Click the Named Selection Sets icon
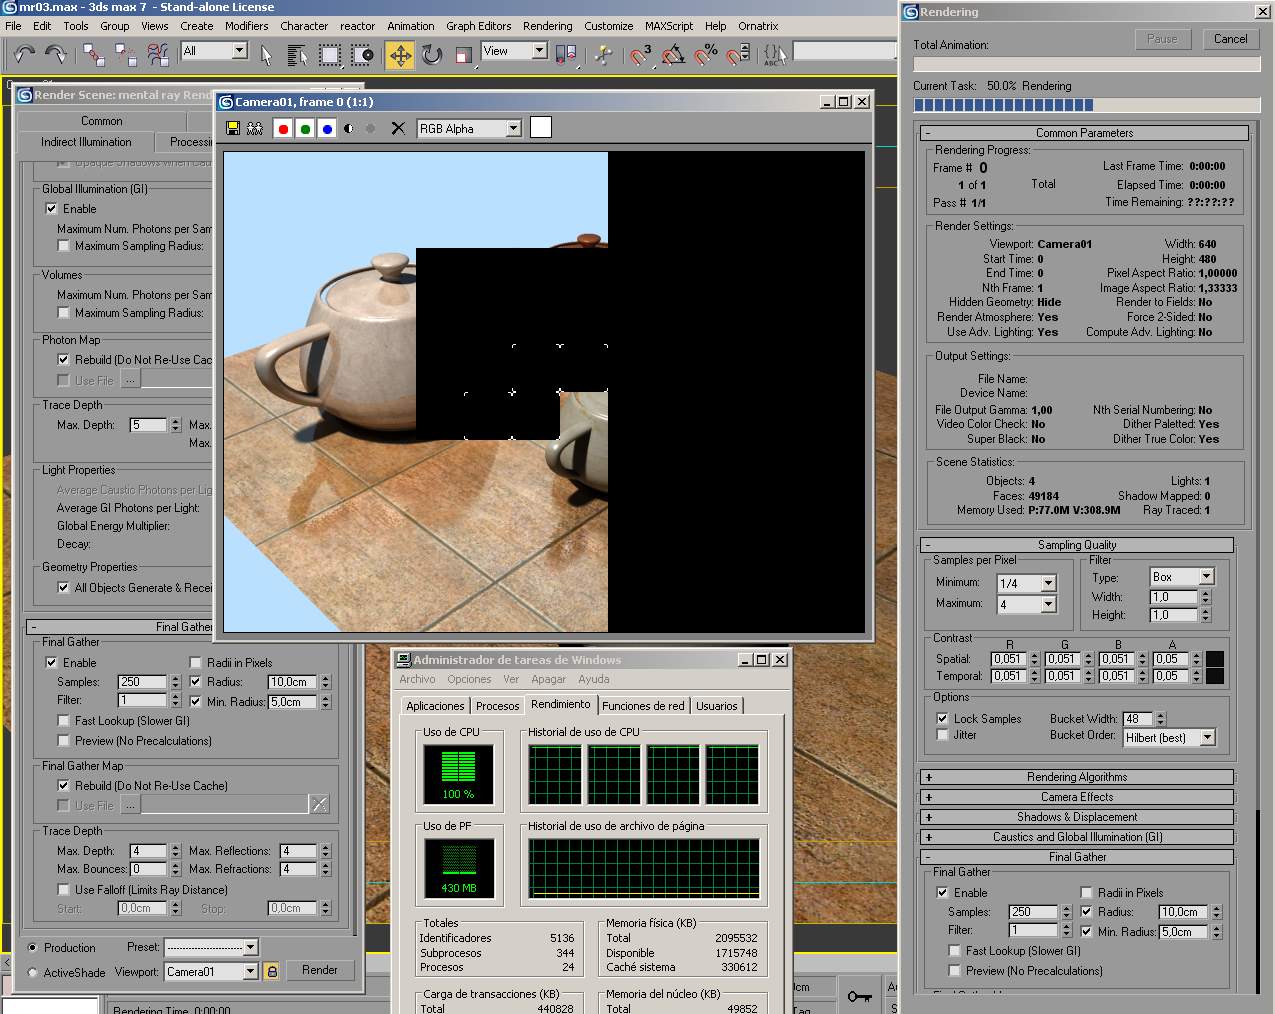The image size is (1275, 1014). (774, 54)
